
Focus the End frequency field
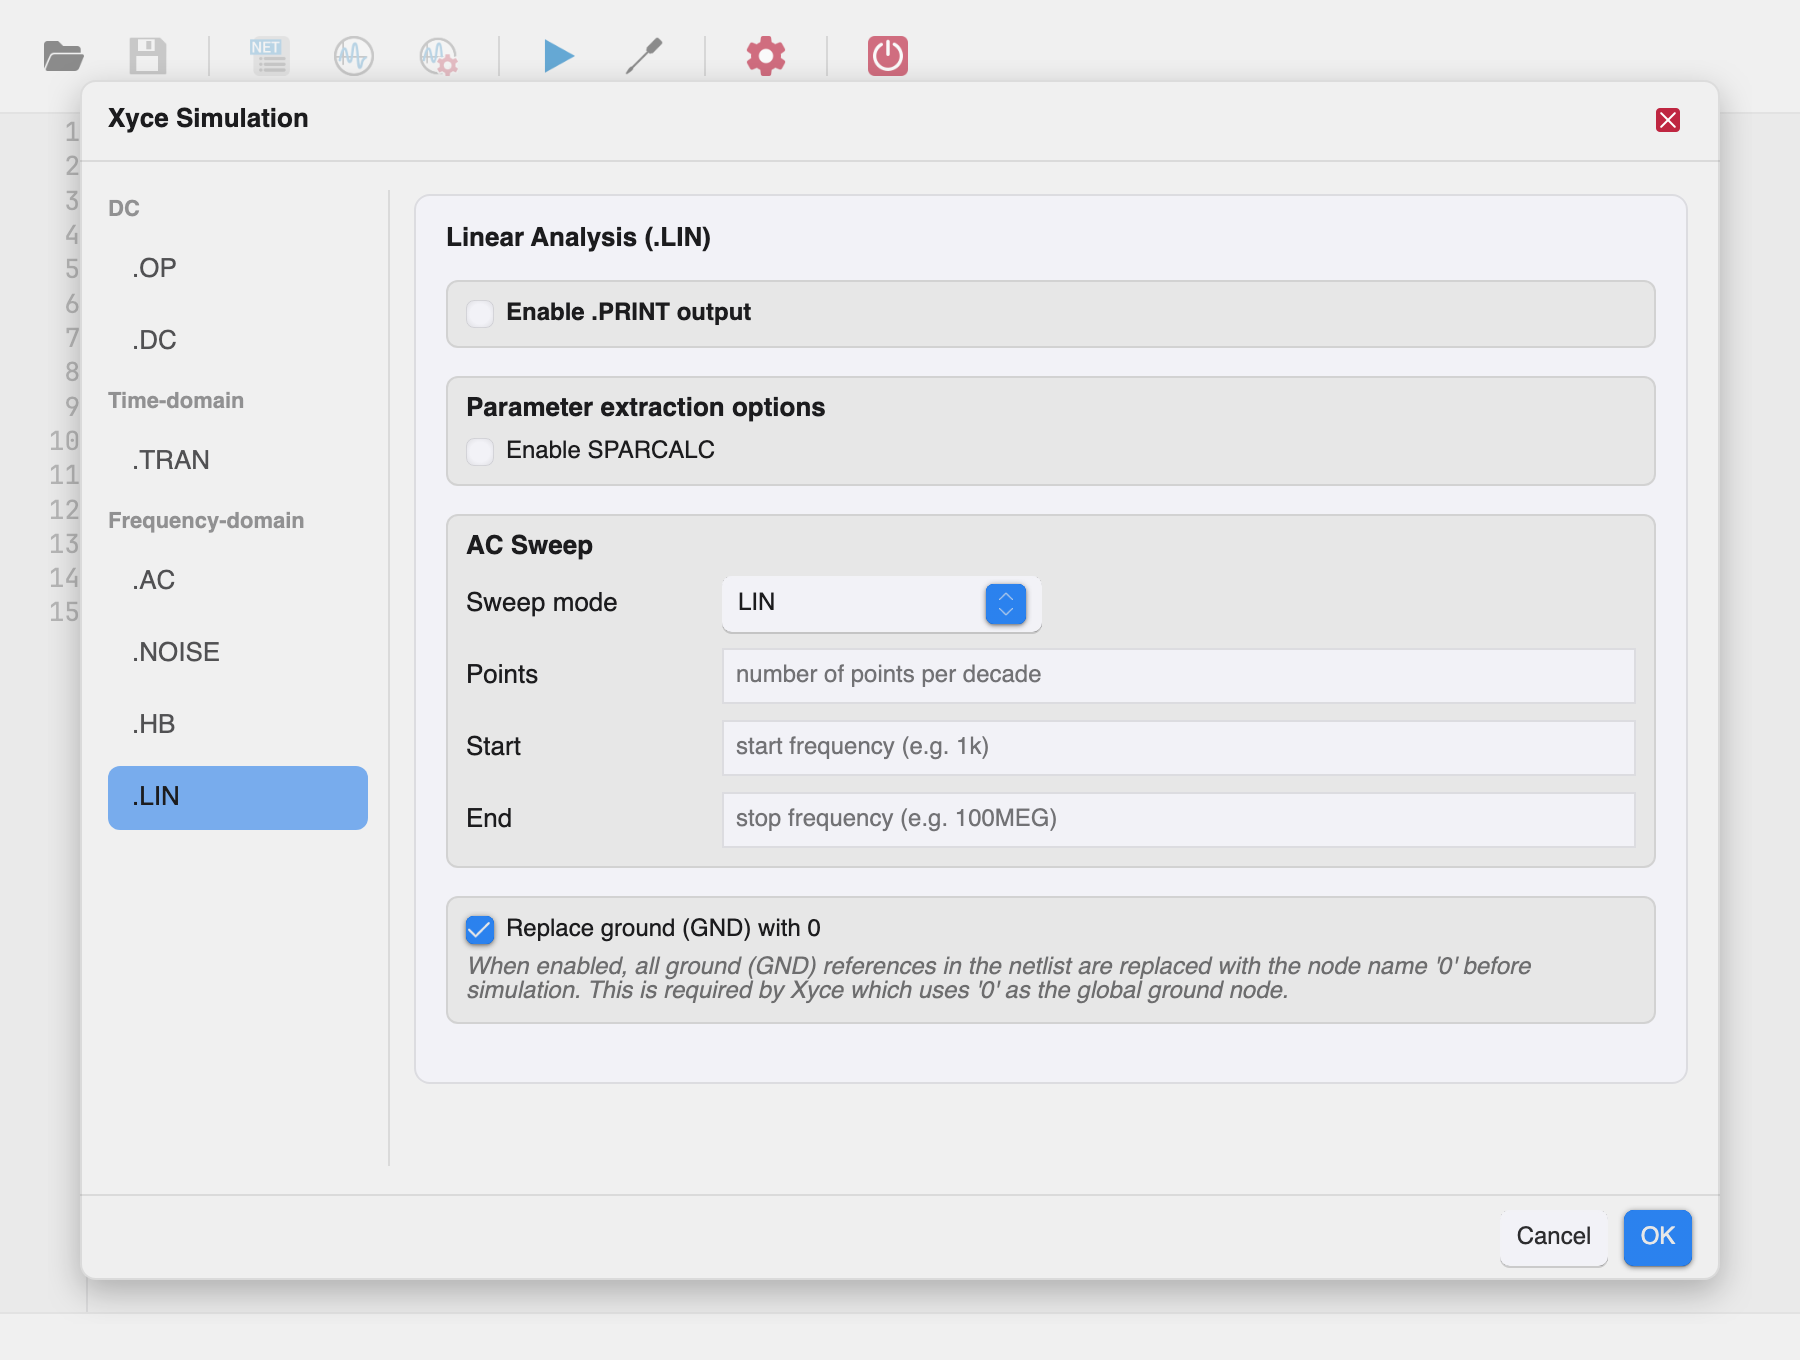pos(1178,819)
